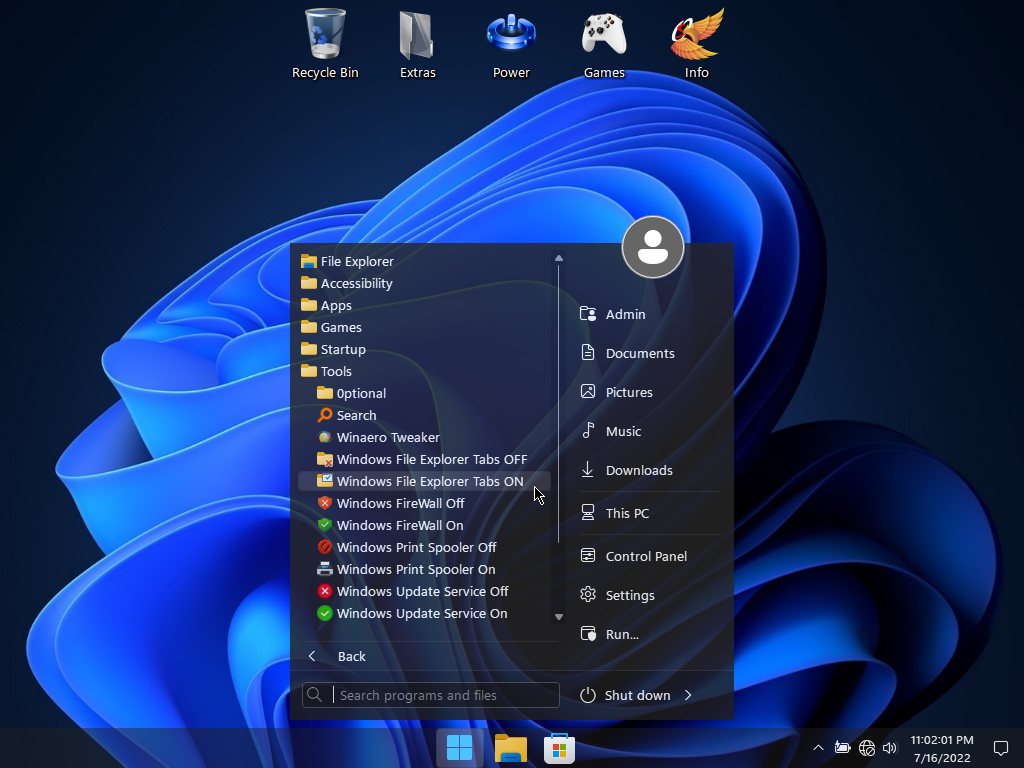Open Control Panel
This screenshot has height=768, width=1024.
pyautogui.click(x=649, y=556)
